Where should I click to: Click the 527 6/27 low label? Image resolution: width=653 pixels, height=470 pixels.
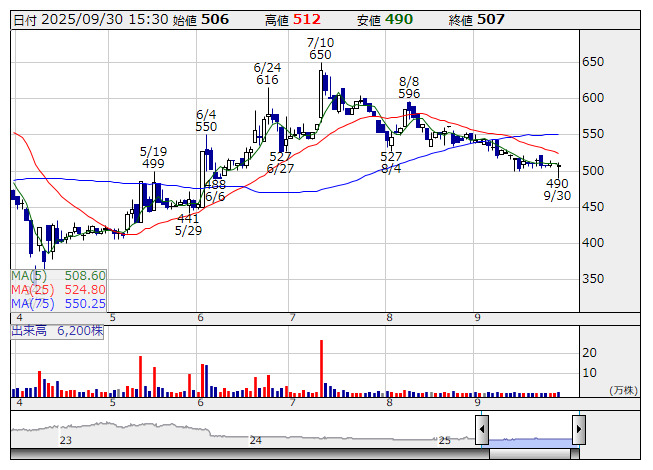[x=280, y=163]
